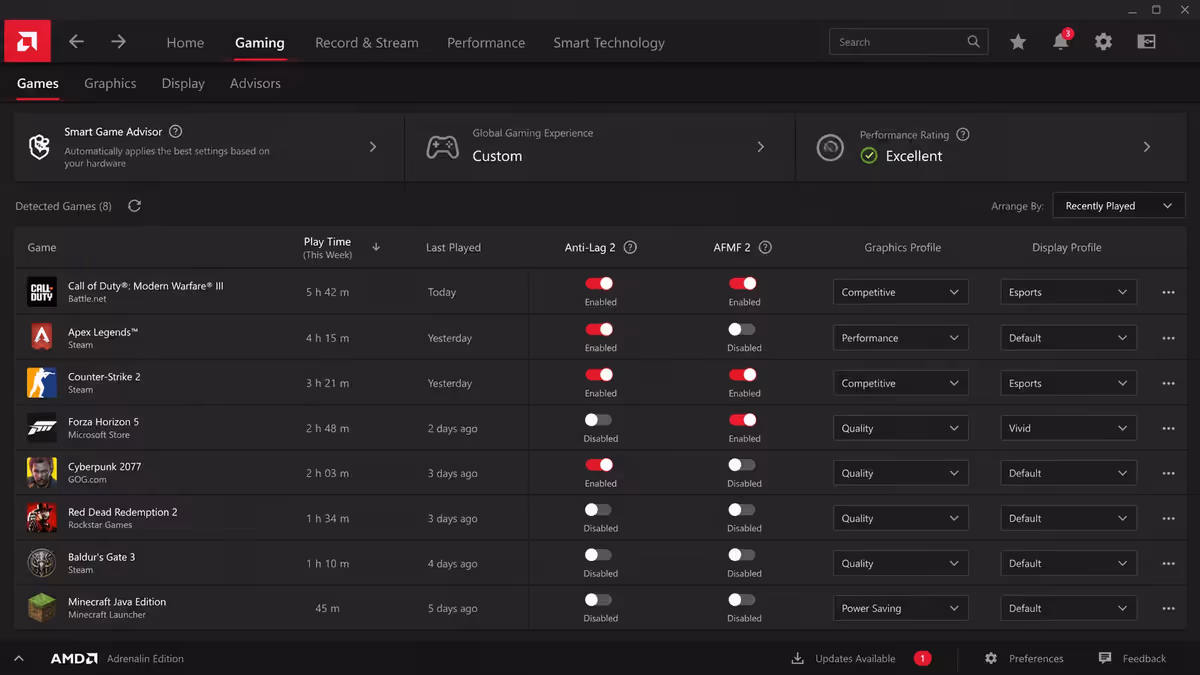This screenshot has width=1200, height=675.
Task: Refresh the detected games list
Action: (134, 206)
